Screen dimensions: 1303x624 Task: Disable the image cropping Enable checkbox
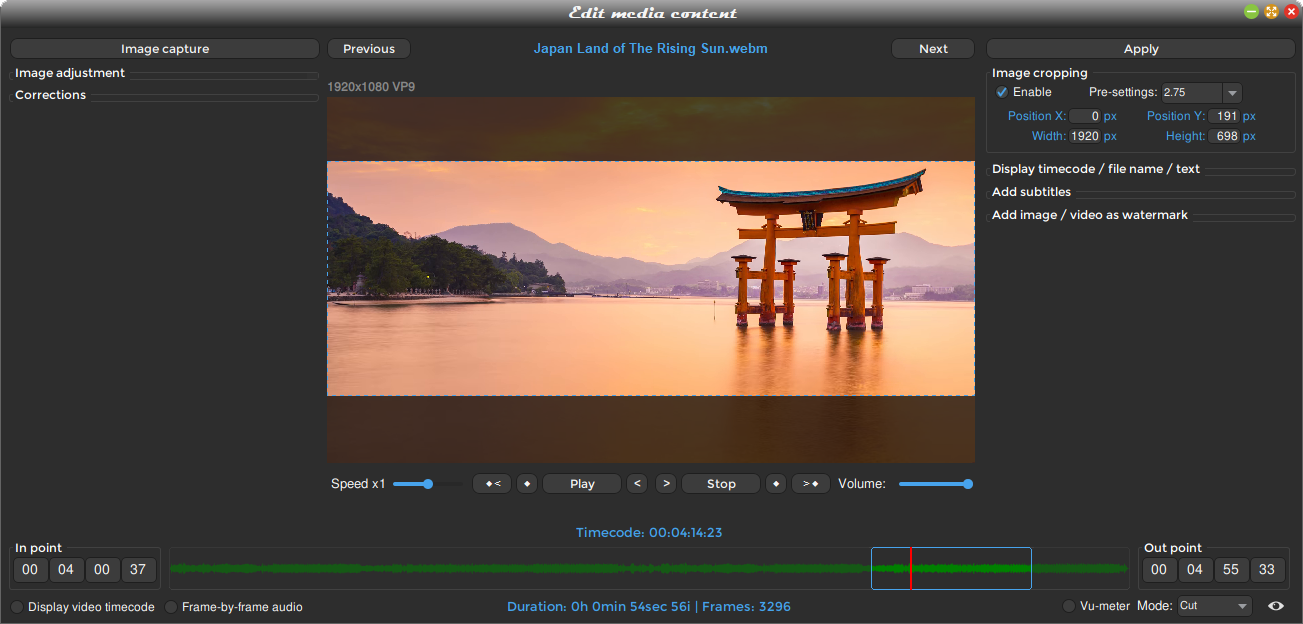[1001, 92]
